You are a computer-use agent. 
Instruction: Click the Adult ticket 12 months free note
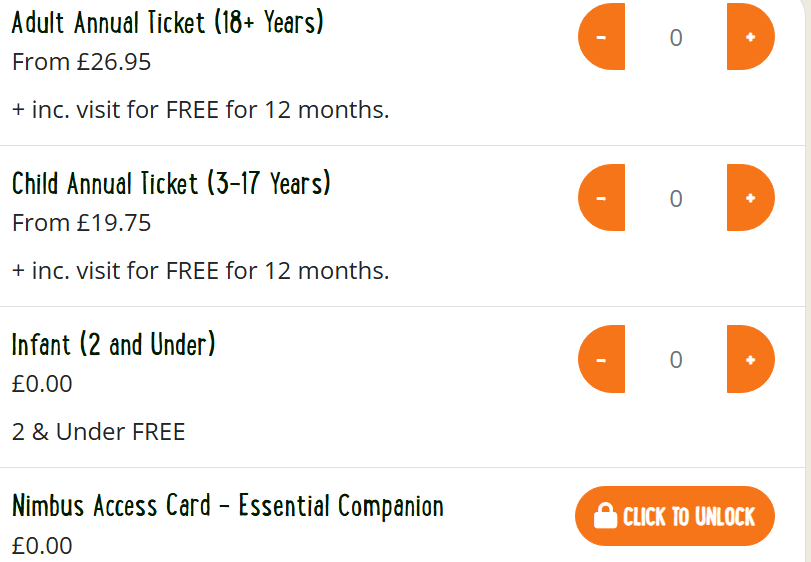200,110
